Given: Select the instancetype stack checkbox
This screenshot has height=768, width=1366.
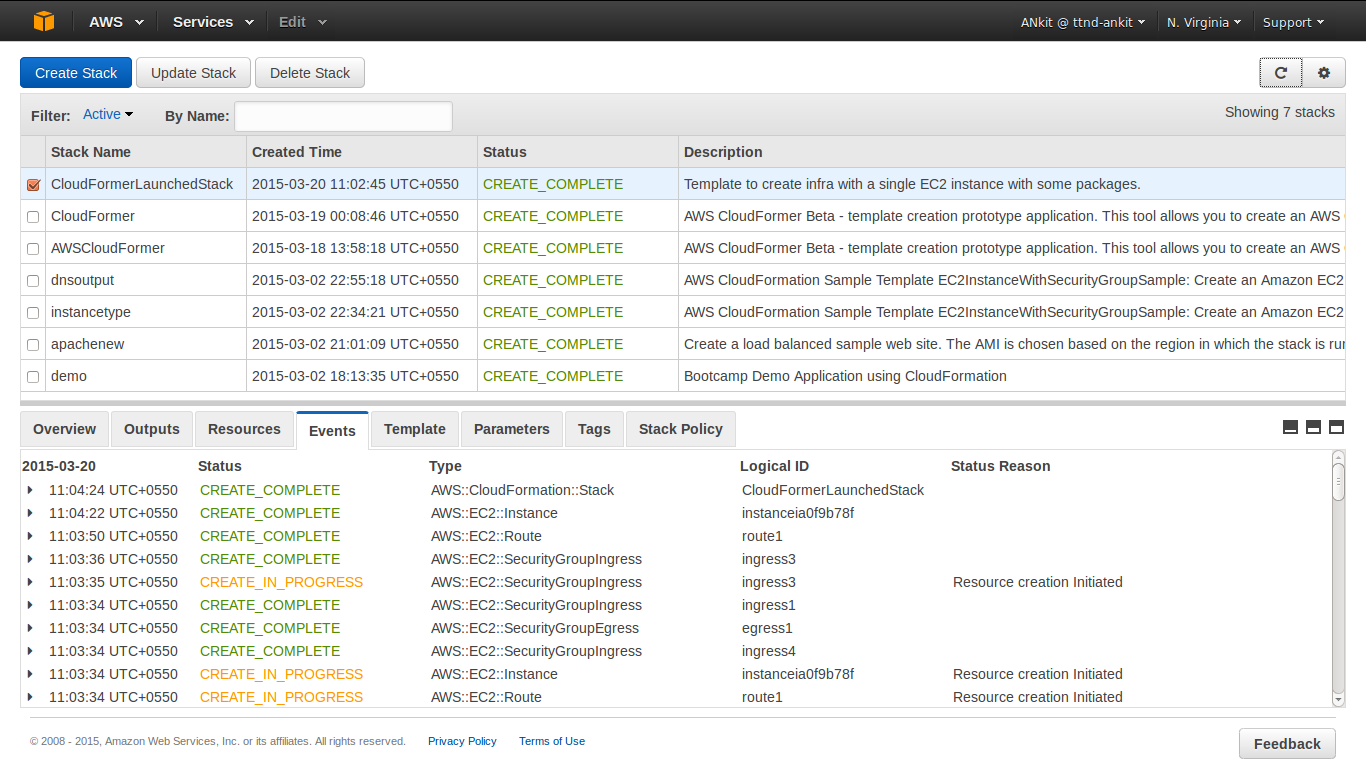Looking at the screenshot, I should click(x=33, y=313).
